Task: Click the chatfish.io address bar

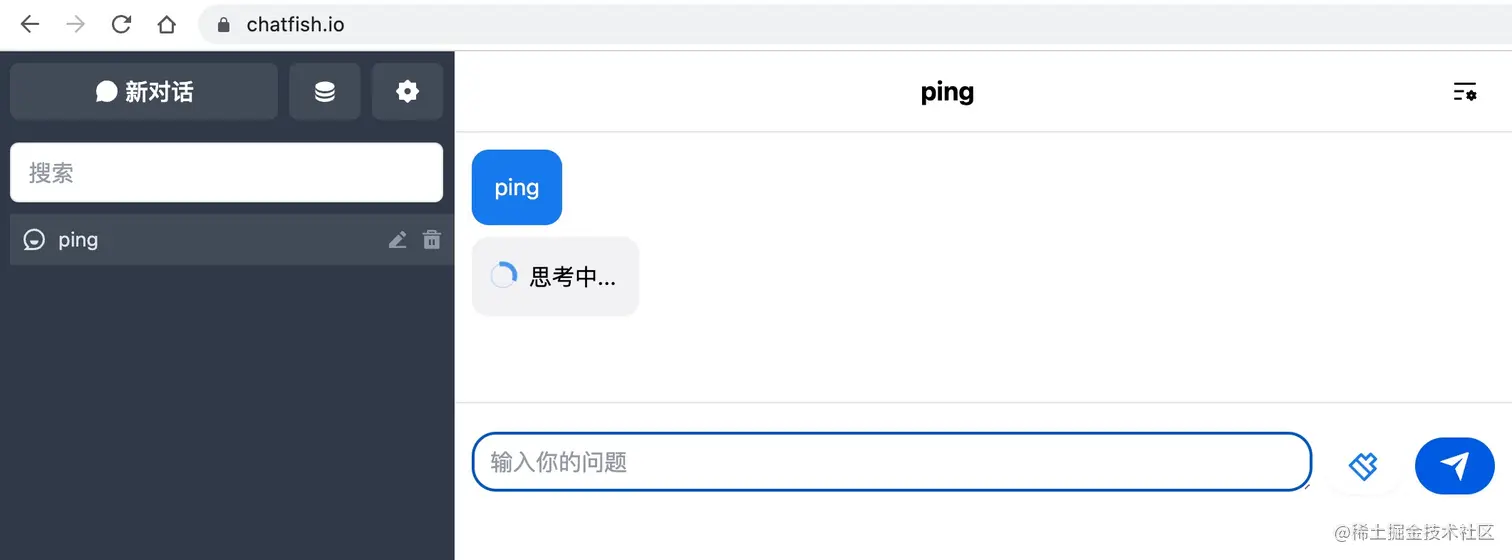Action: [700, 24]
